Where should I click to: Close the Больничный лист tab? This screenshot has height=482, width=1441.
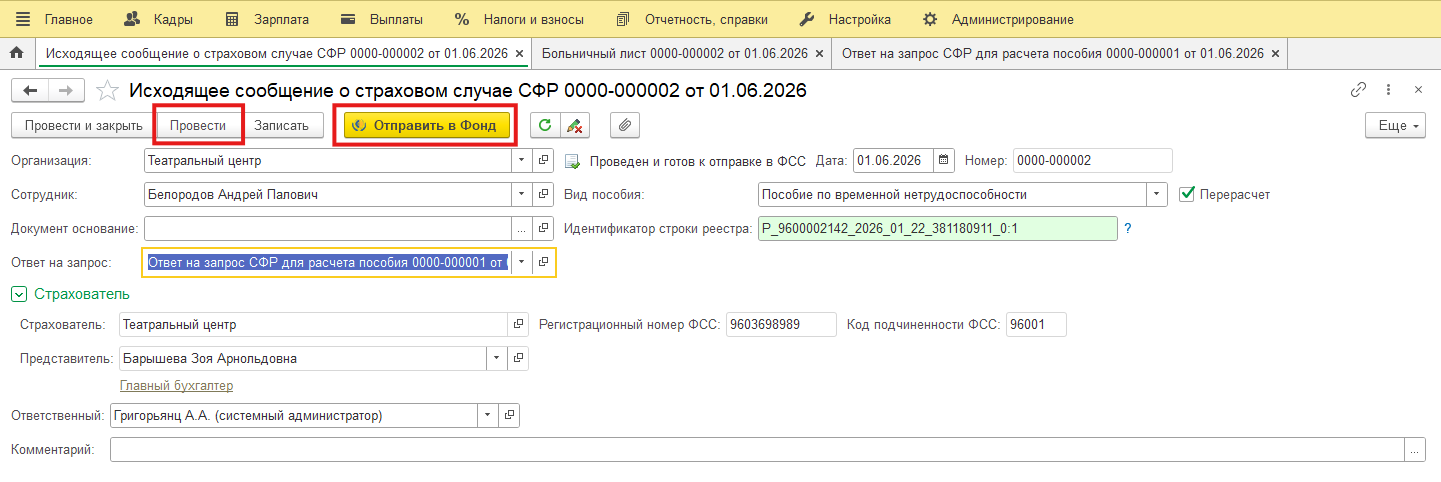(820, 53)
